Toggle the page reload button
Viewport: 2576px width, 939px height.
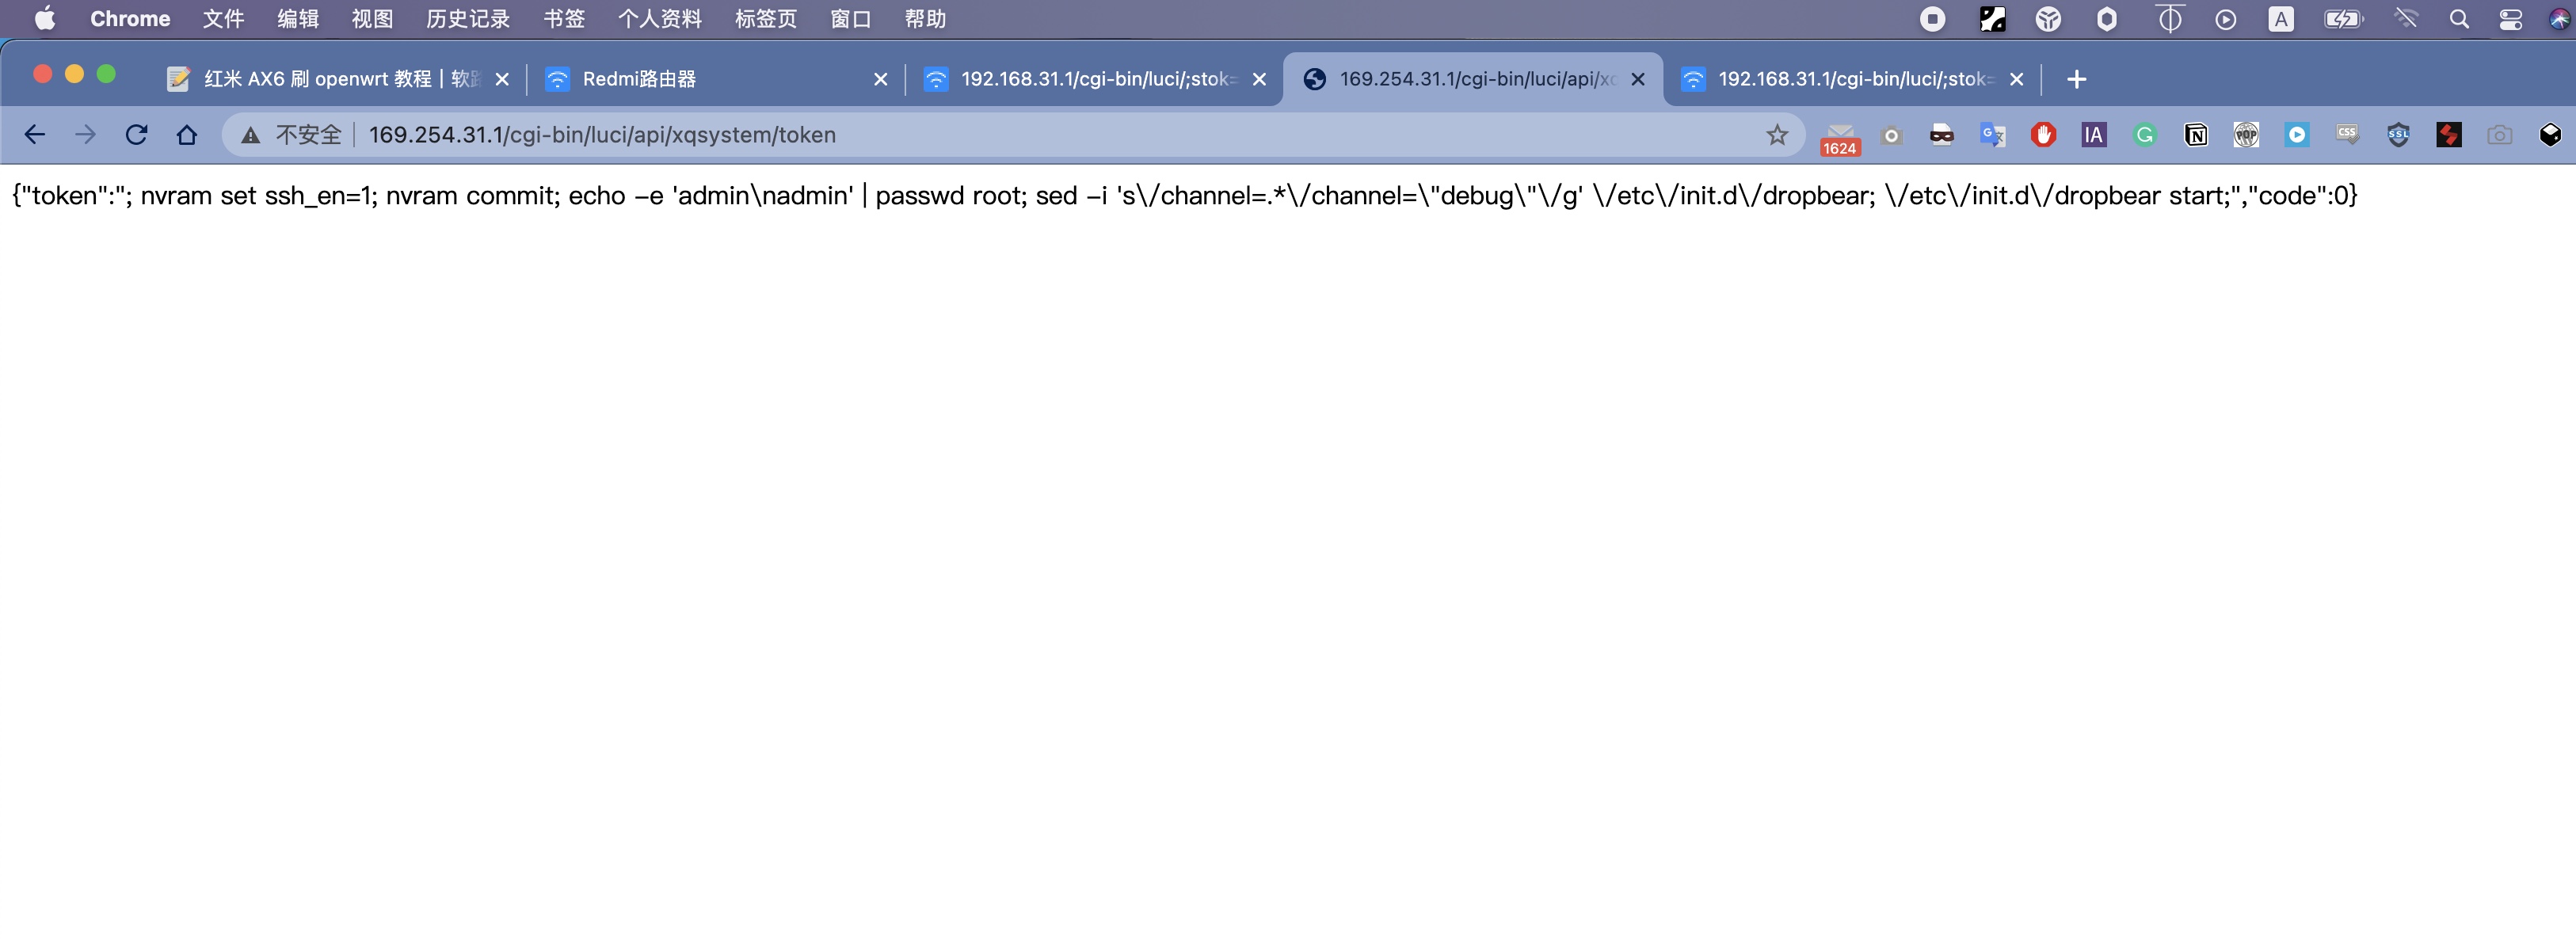pos(138,135)
